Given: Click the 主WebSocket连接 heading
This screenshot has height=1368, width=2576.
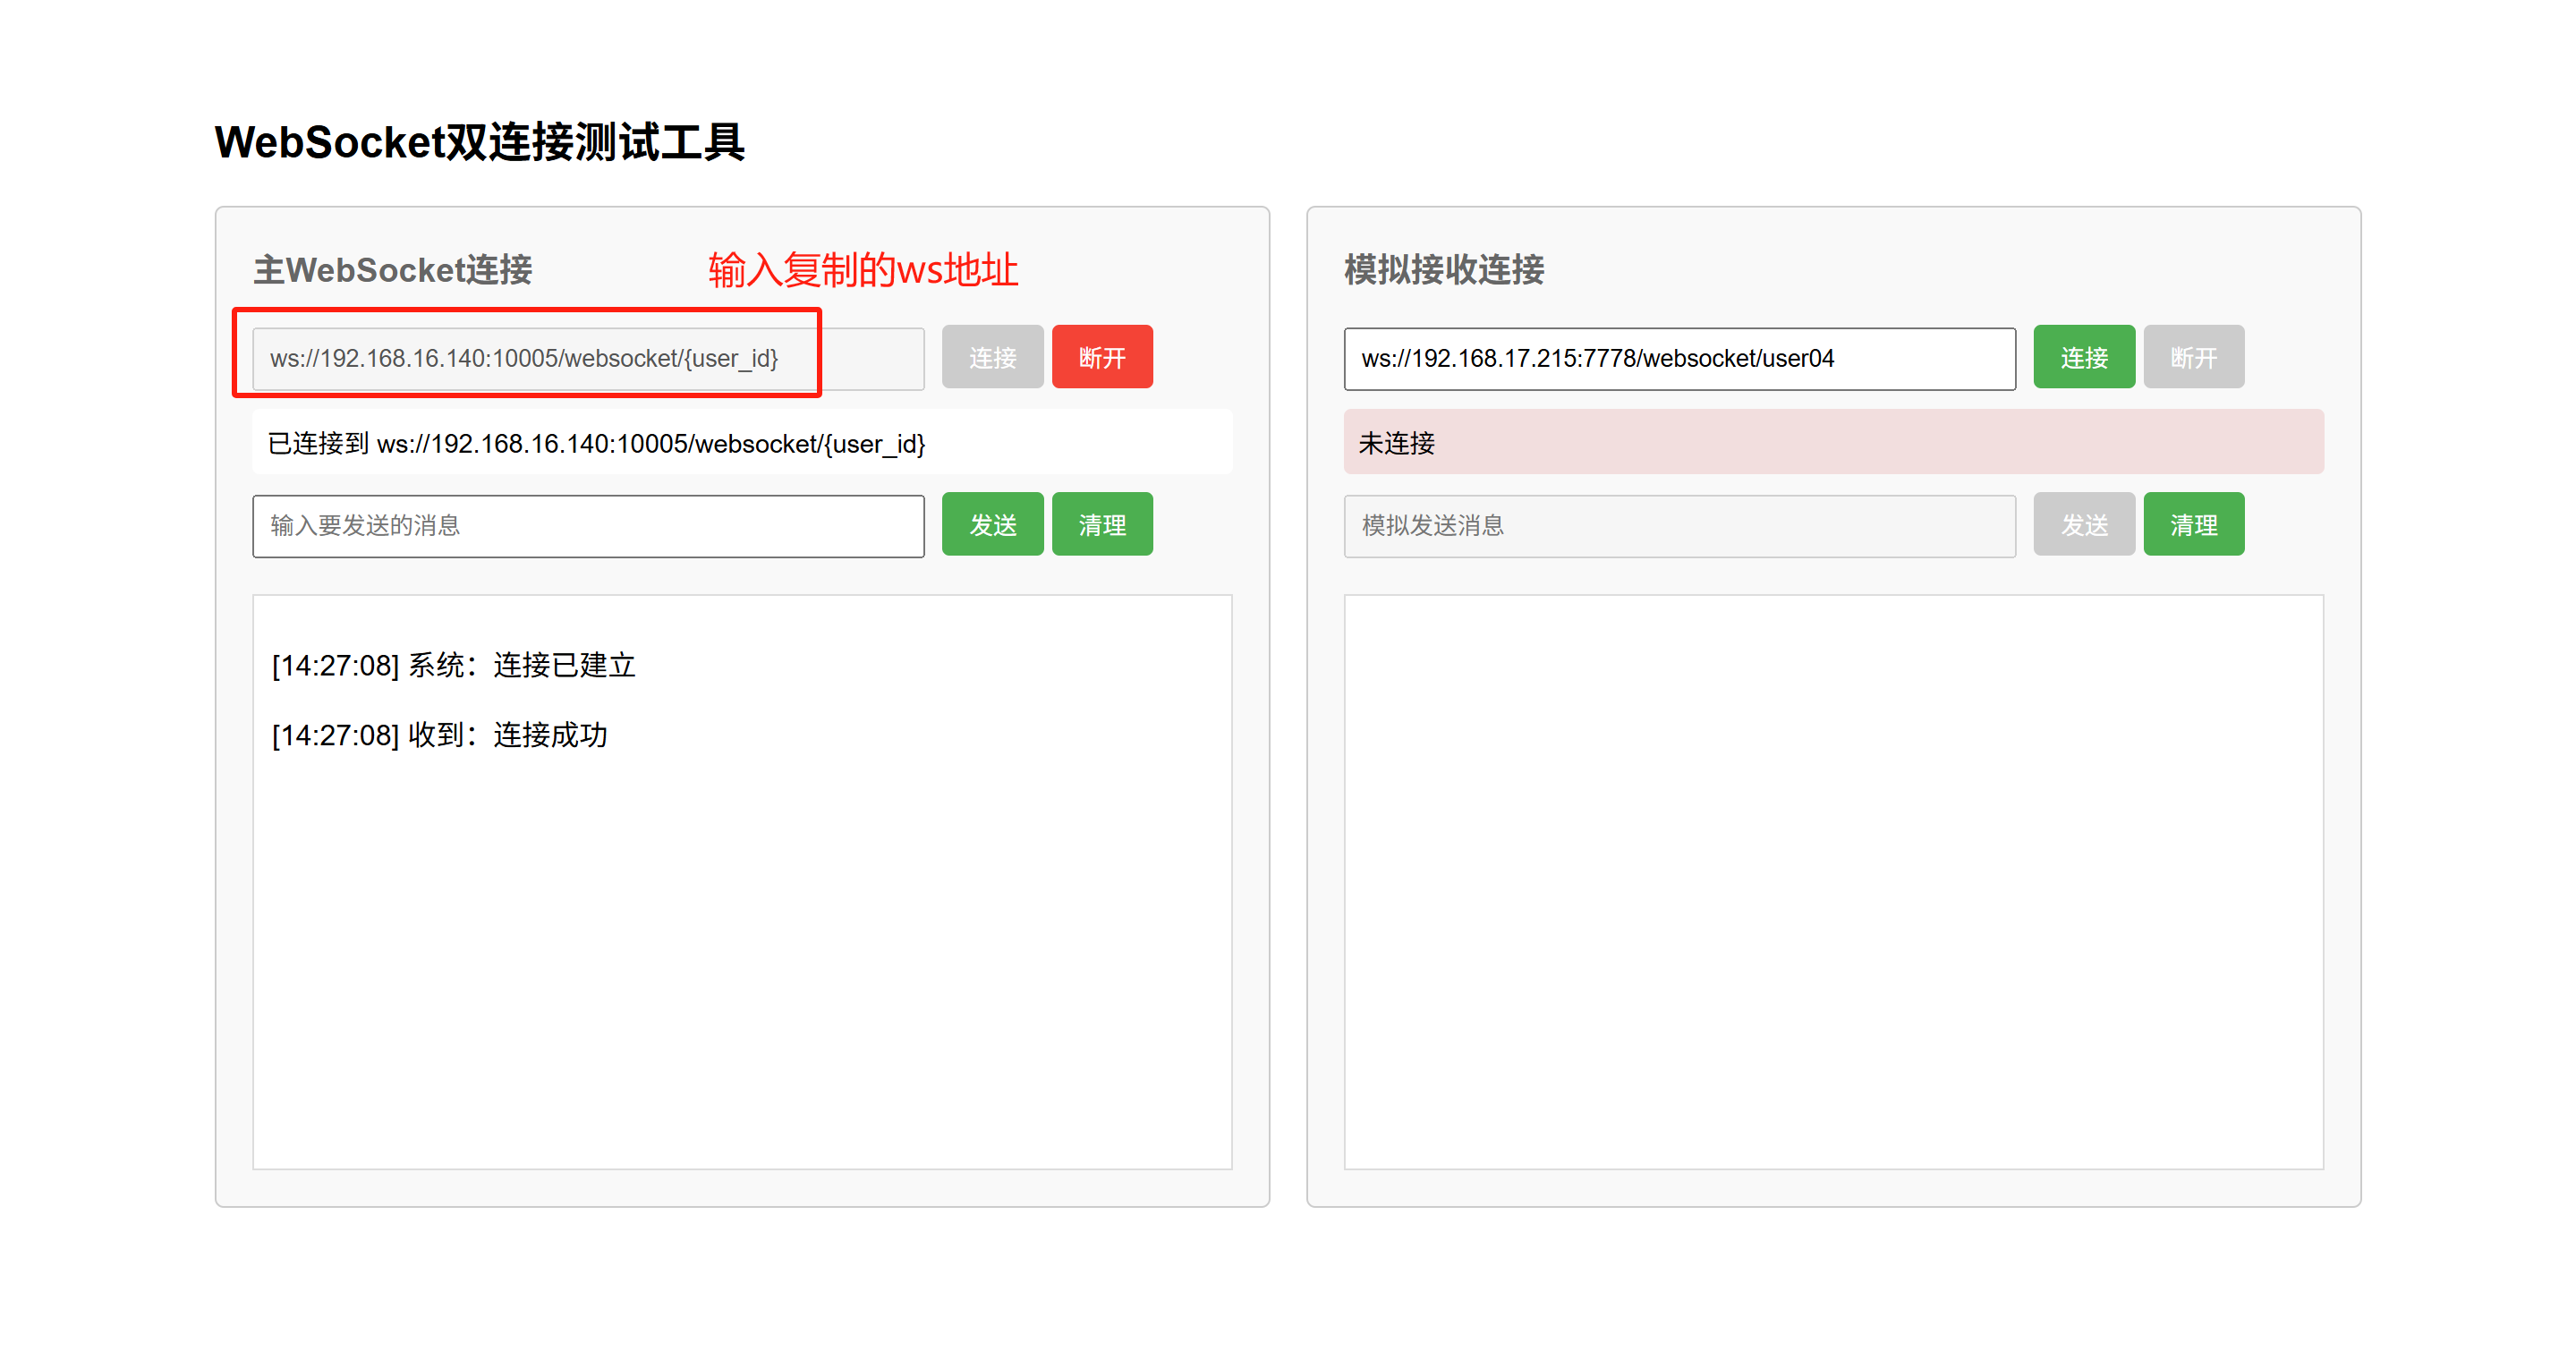Looking at the screenshot, I should tap(393, 270).
